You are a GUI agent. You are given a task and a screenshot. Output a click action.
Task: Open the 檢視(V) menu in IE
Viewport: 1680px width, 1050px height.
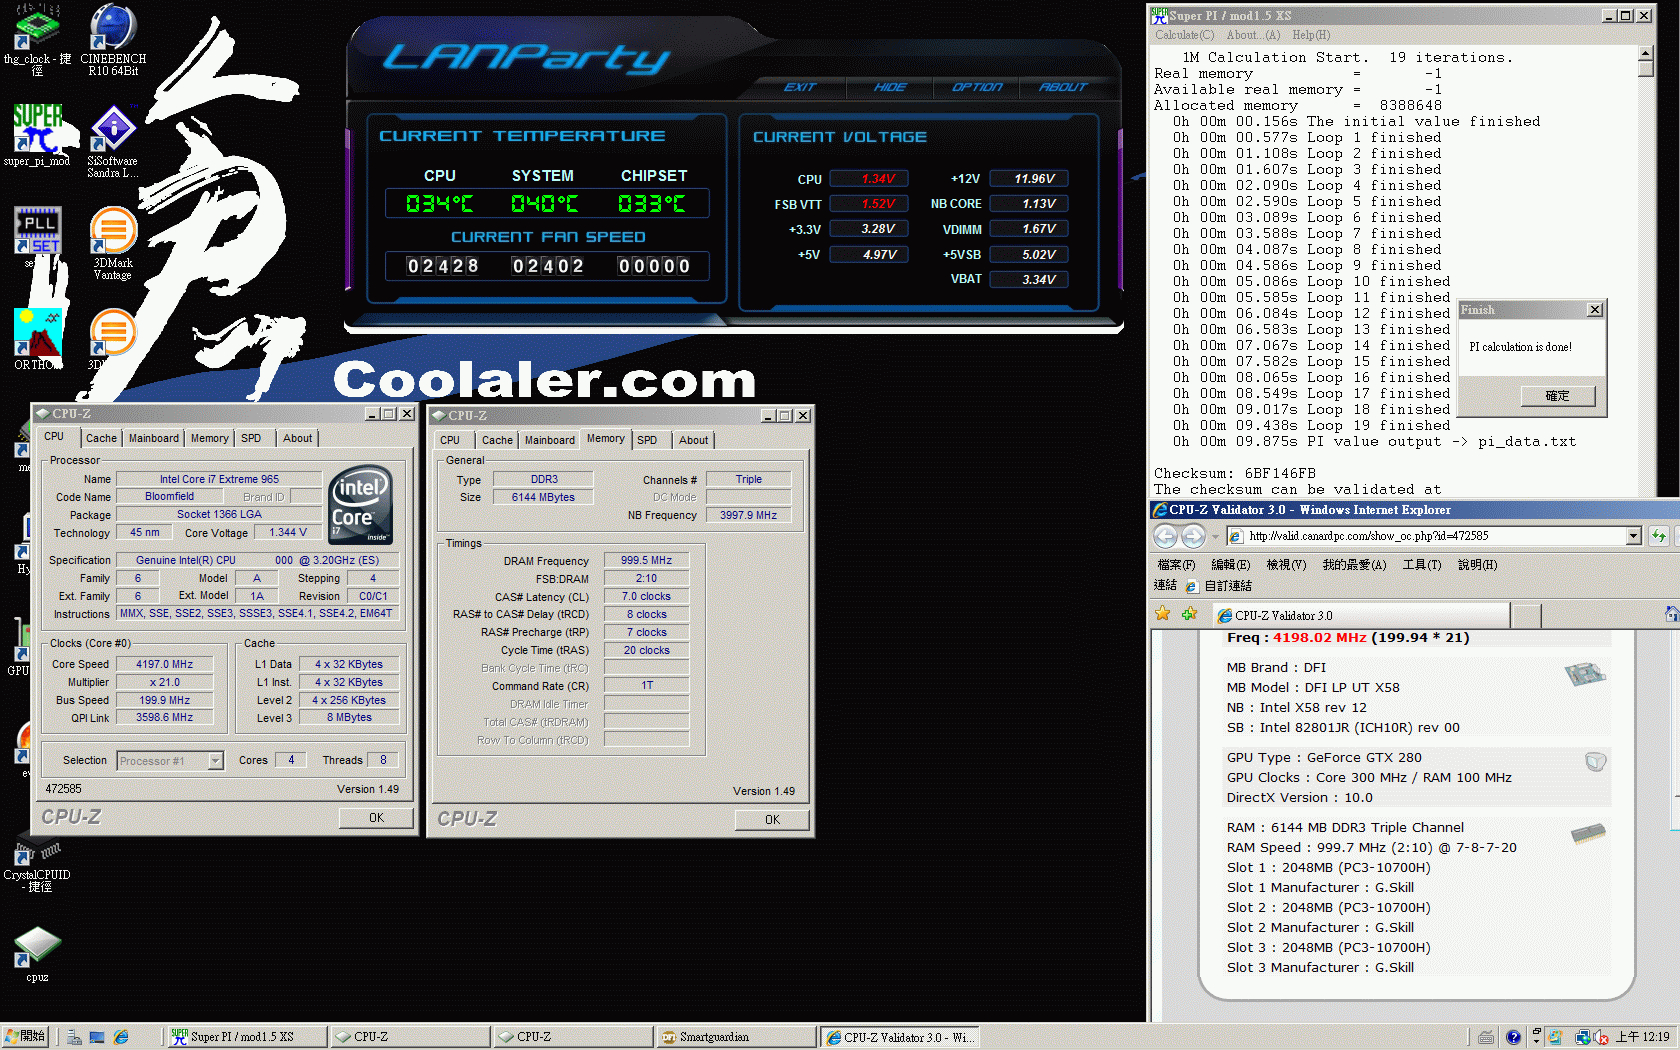pyautogui.click(x=1286, y=565)
